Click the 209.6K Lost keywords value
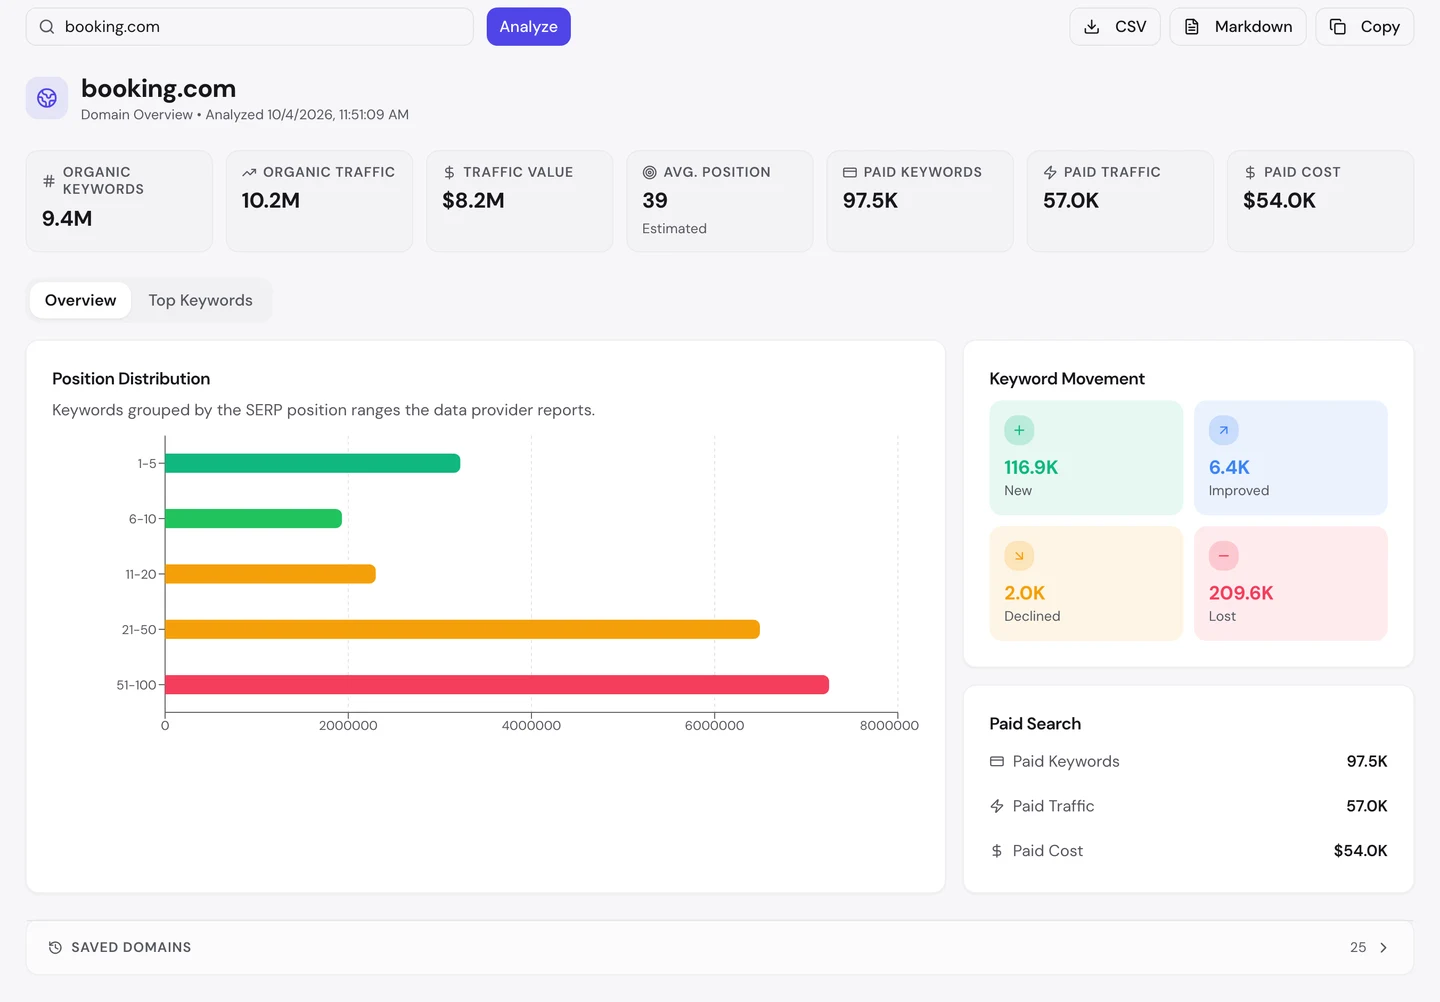The height and width of the screenshot is (1002, 1440). coord(1241,593)
